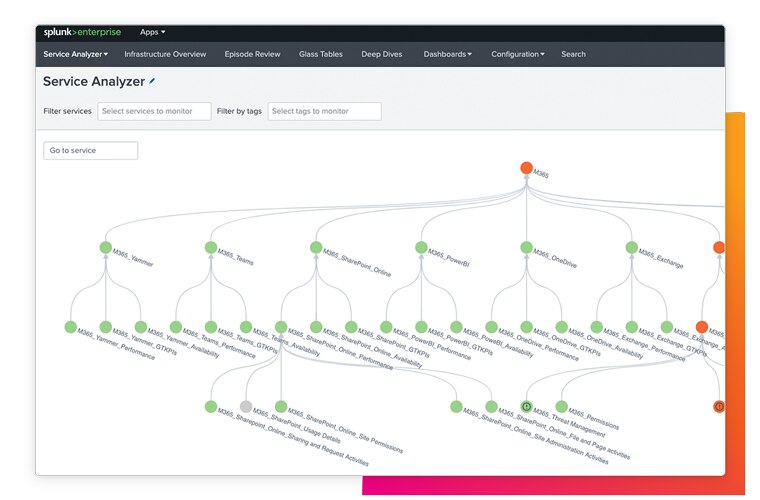Select the M365_Teams service node
The image size is (760, 500).
click(x=211, y=247)
